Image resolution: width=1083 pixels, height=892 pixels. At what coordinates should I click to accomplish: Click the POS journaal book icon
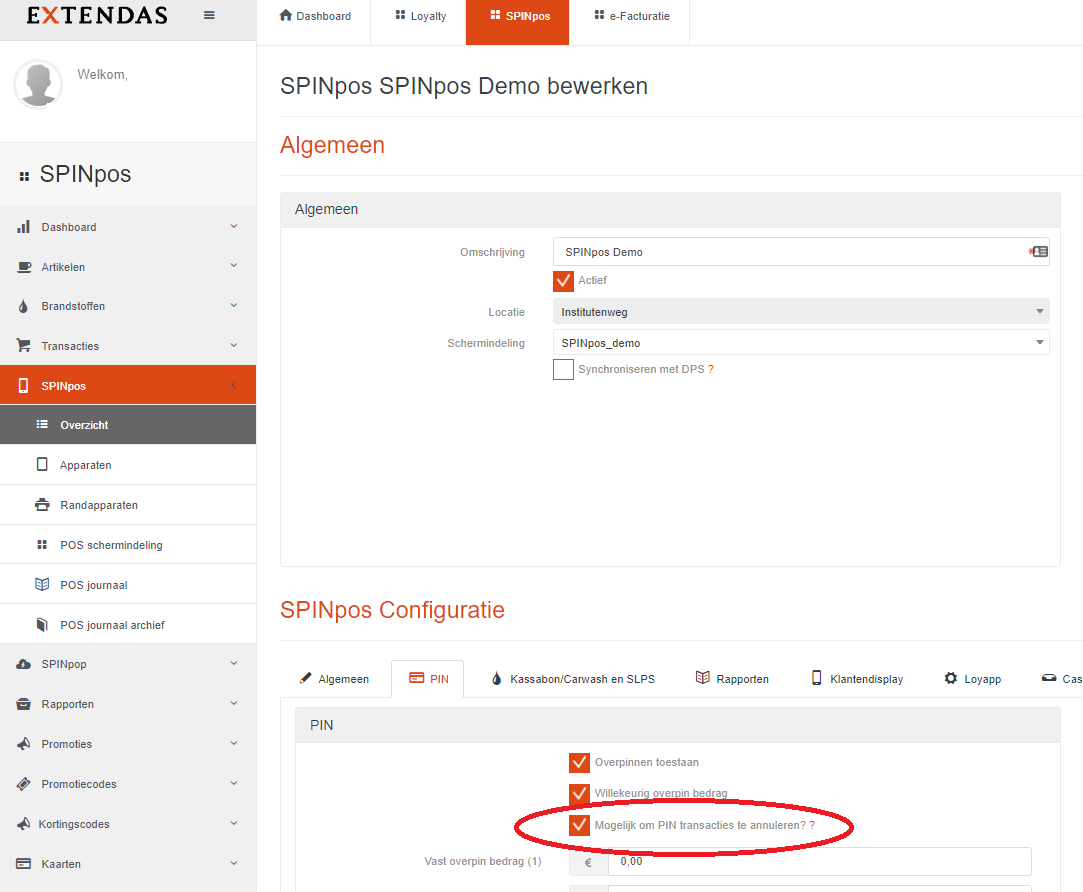click(x=42, y=585)
